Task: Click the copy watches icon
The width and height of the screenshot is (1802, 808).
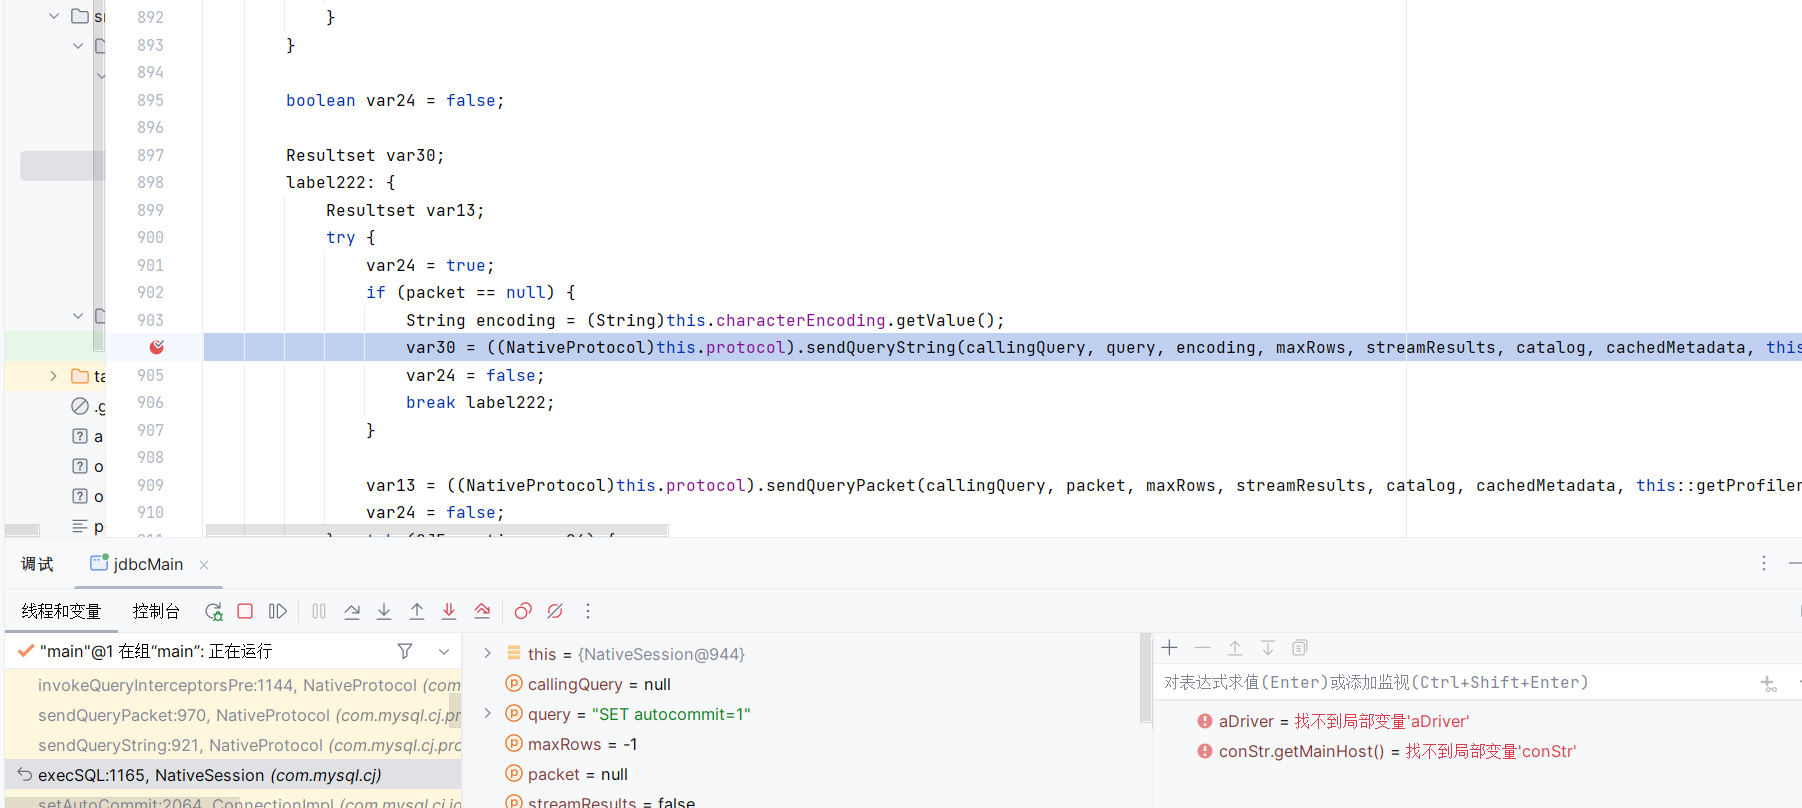Action: tap(1300, 648)
